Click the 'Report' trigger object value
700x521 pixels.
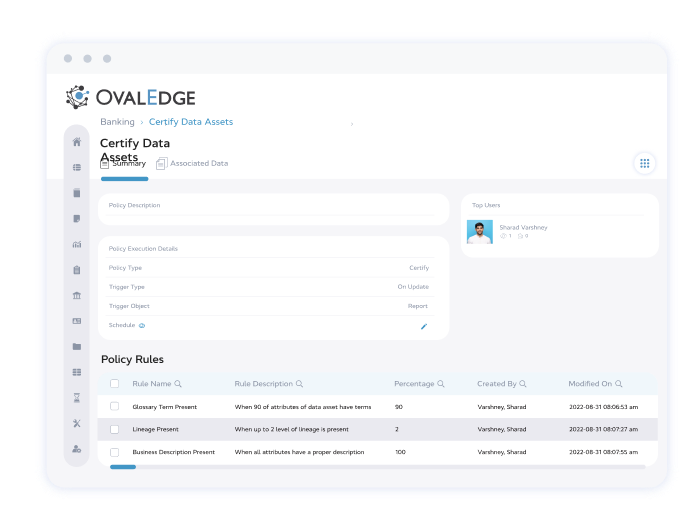(x=418, y=306)
